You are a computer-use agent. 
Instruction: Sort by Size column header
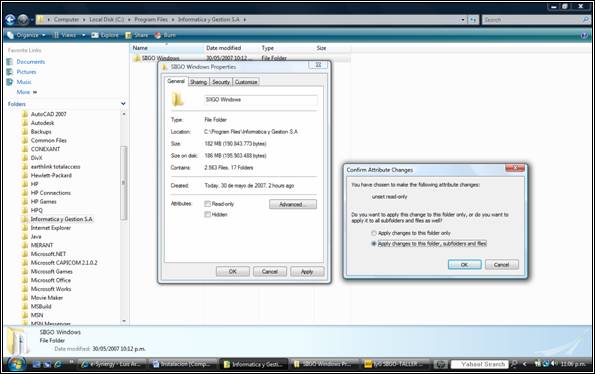pos(332,48)
